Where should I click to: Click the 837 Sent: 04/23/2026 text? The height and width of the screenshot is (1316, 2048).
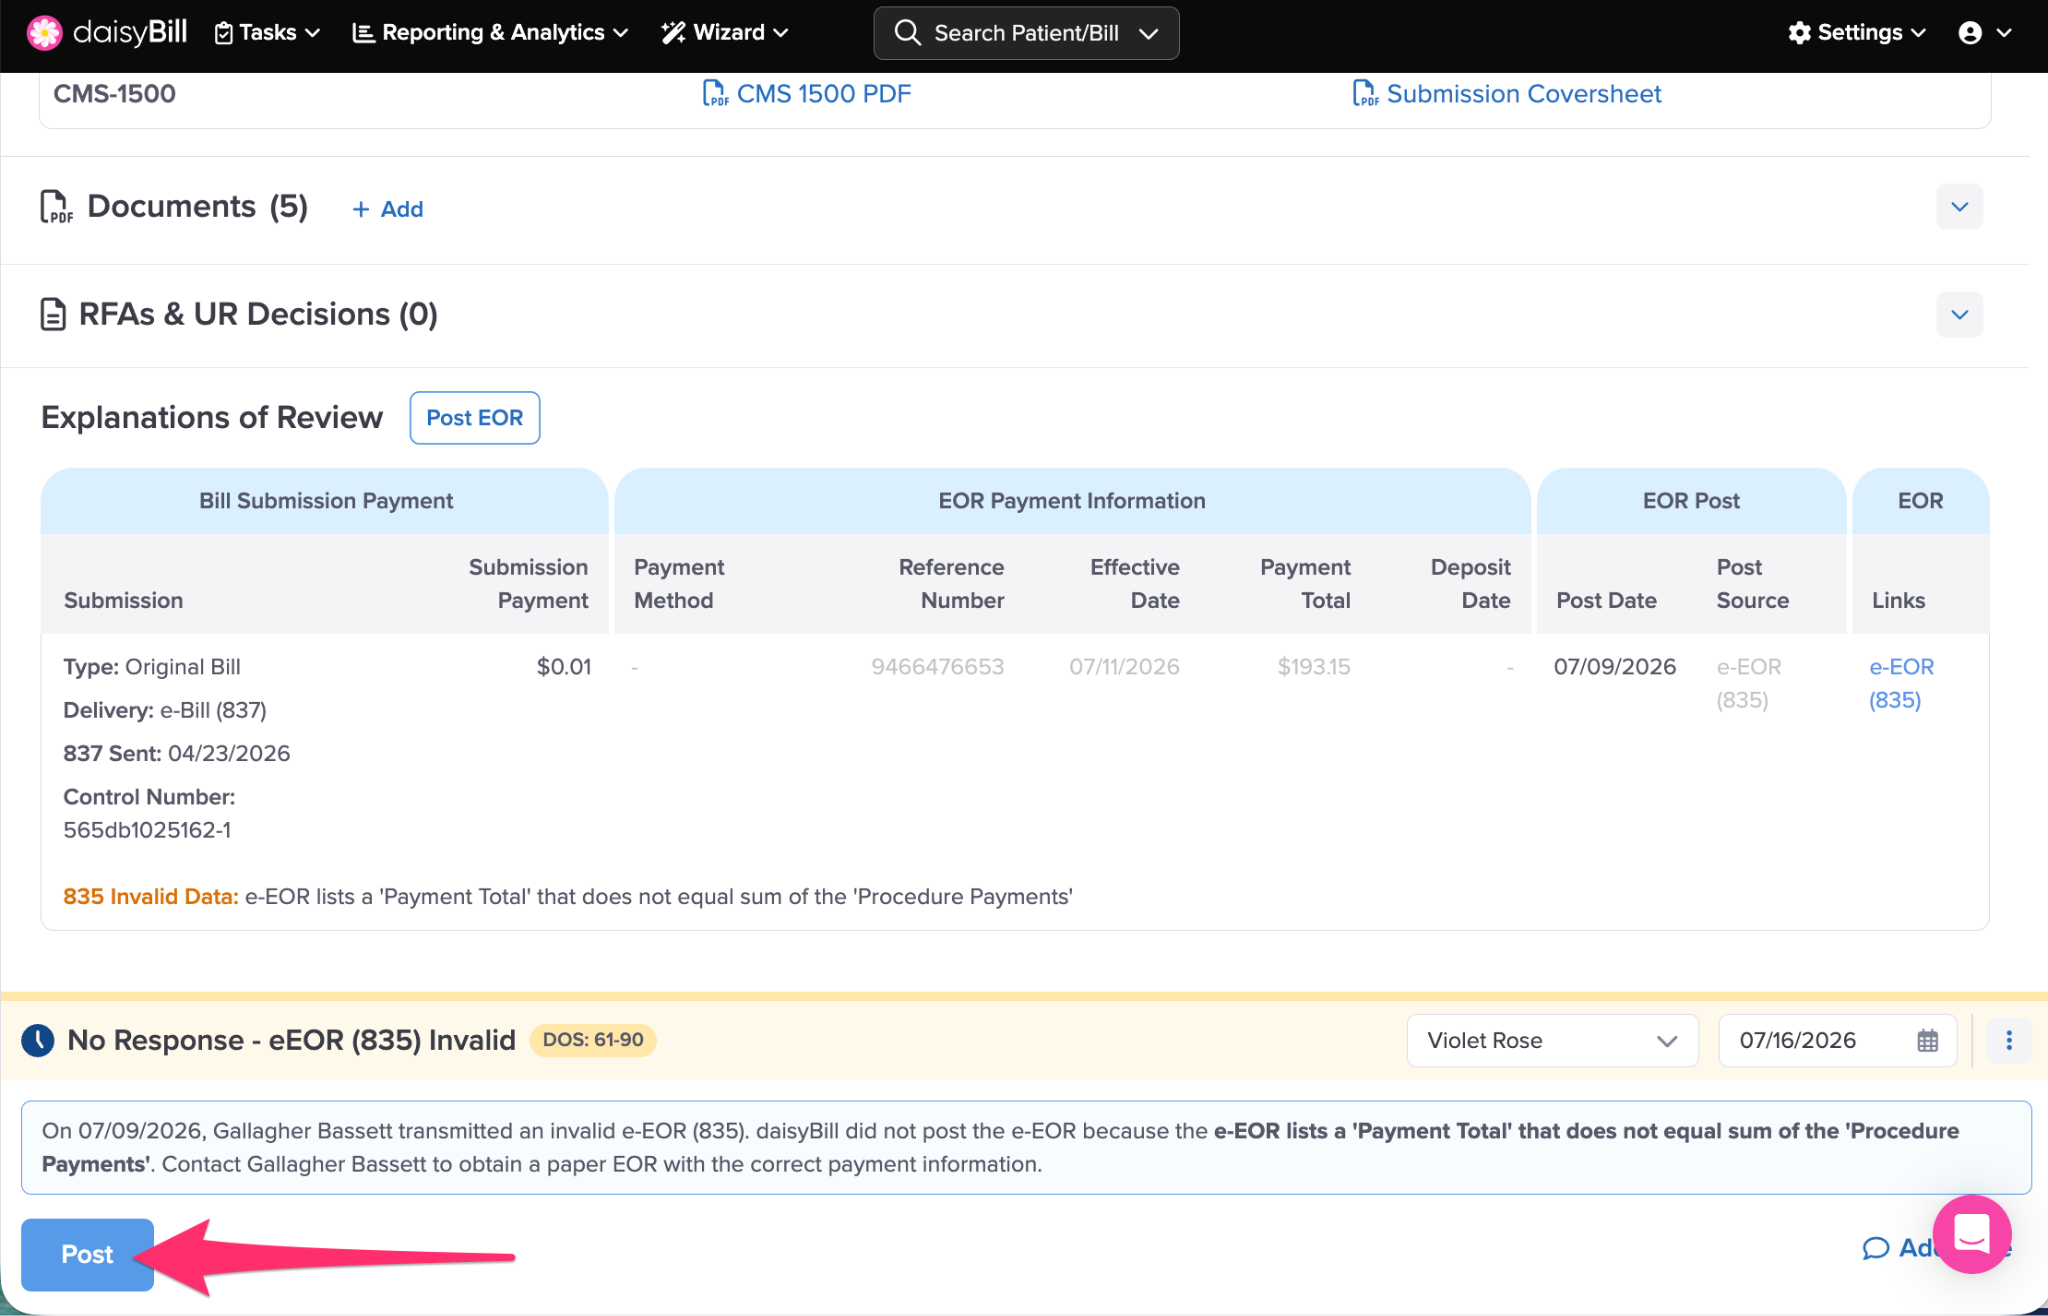(177, 754)
